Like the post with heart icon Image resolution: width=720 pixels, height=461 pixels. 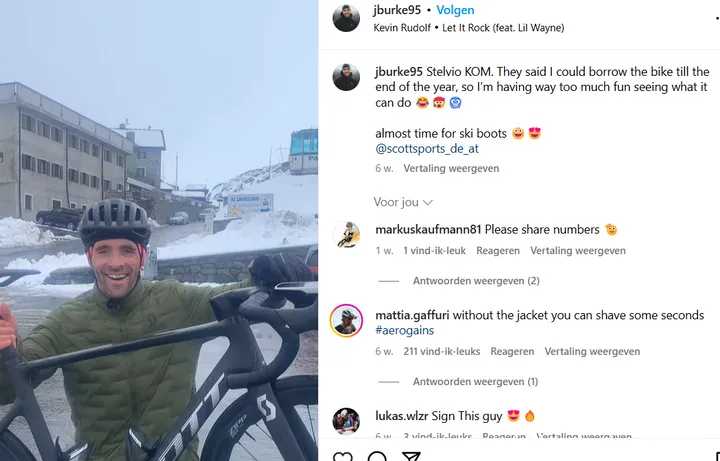(343, 456)
